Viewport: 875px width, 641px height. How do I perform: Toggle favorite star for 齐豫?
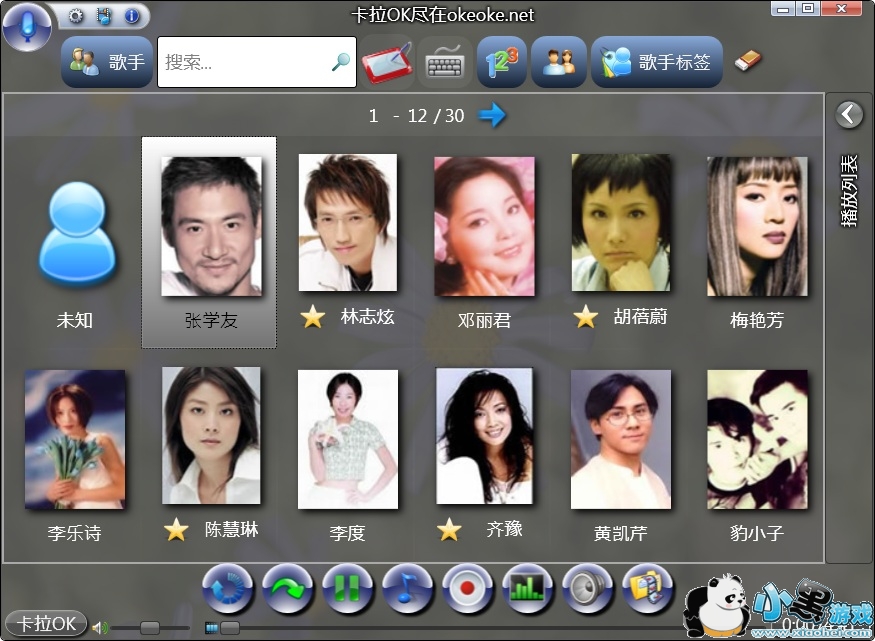point(449,529)
